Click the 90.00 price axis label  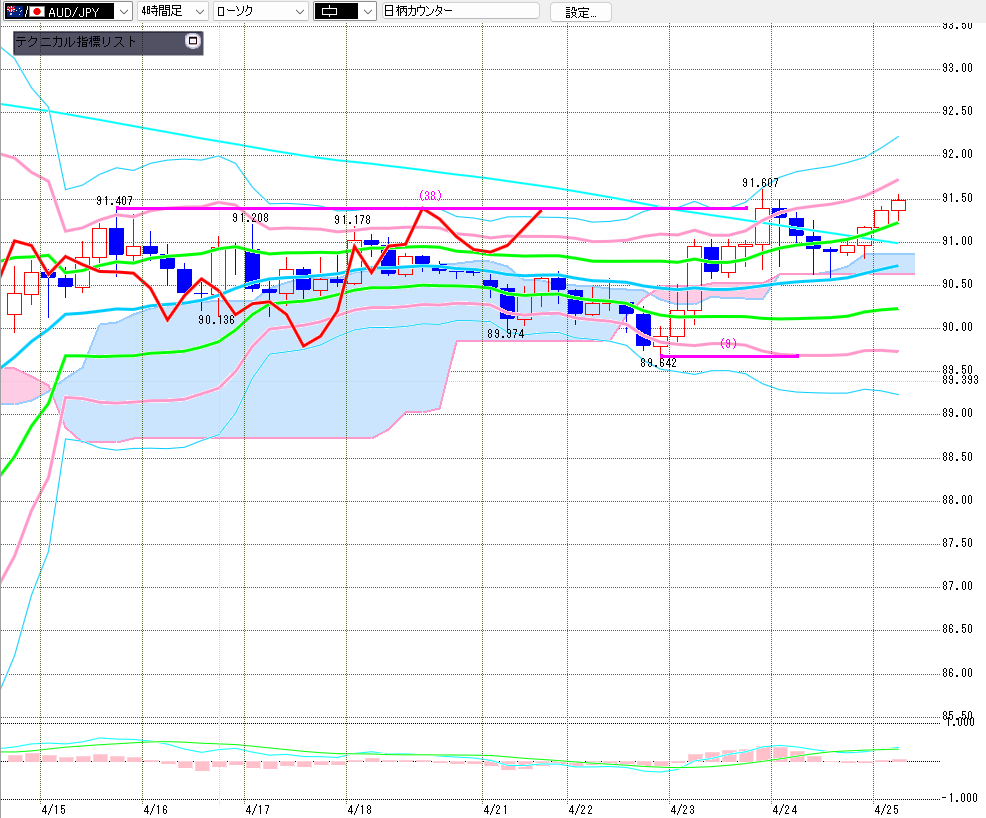[x=957, y=327]
